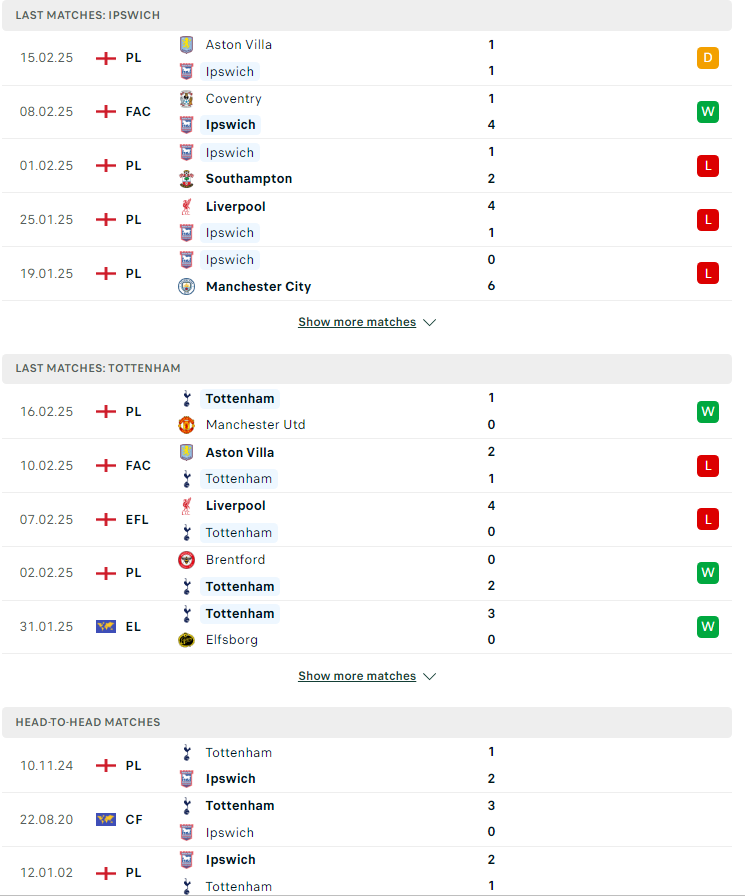Click the Manchester City club crest
The image size is (745, 896).
186,286
